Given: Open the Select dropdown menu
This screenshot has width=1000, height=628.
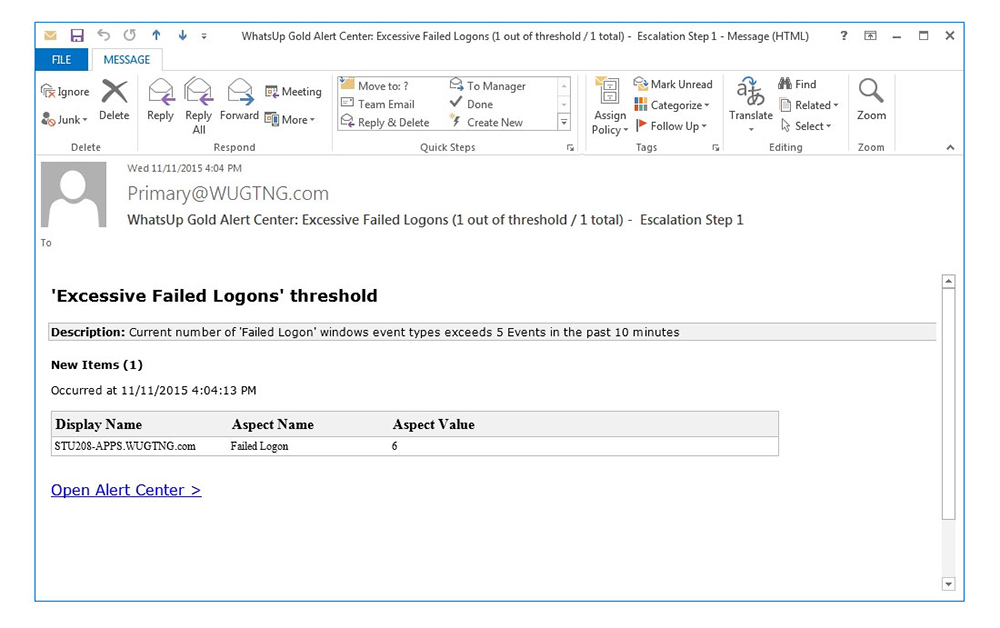Looking at the screenshot, I should 805,126.
